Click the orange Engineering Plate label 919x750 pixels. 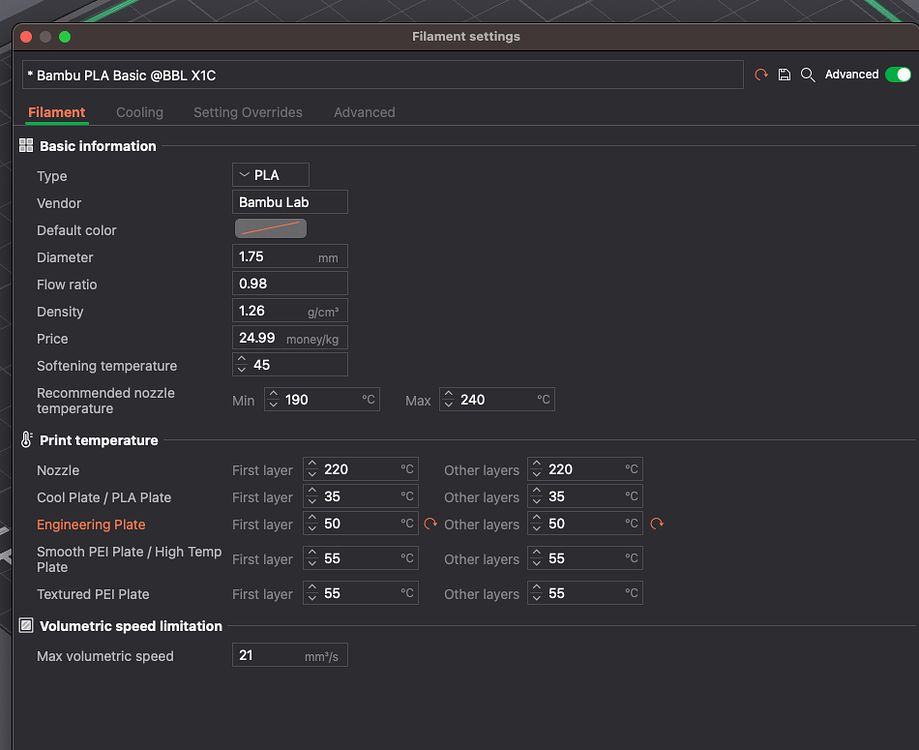(x=91, y=524)
